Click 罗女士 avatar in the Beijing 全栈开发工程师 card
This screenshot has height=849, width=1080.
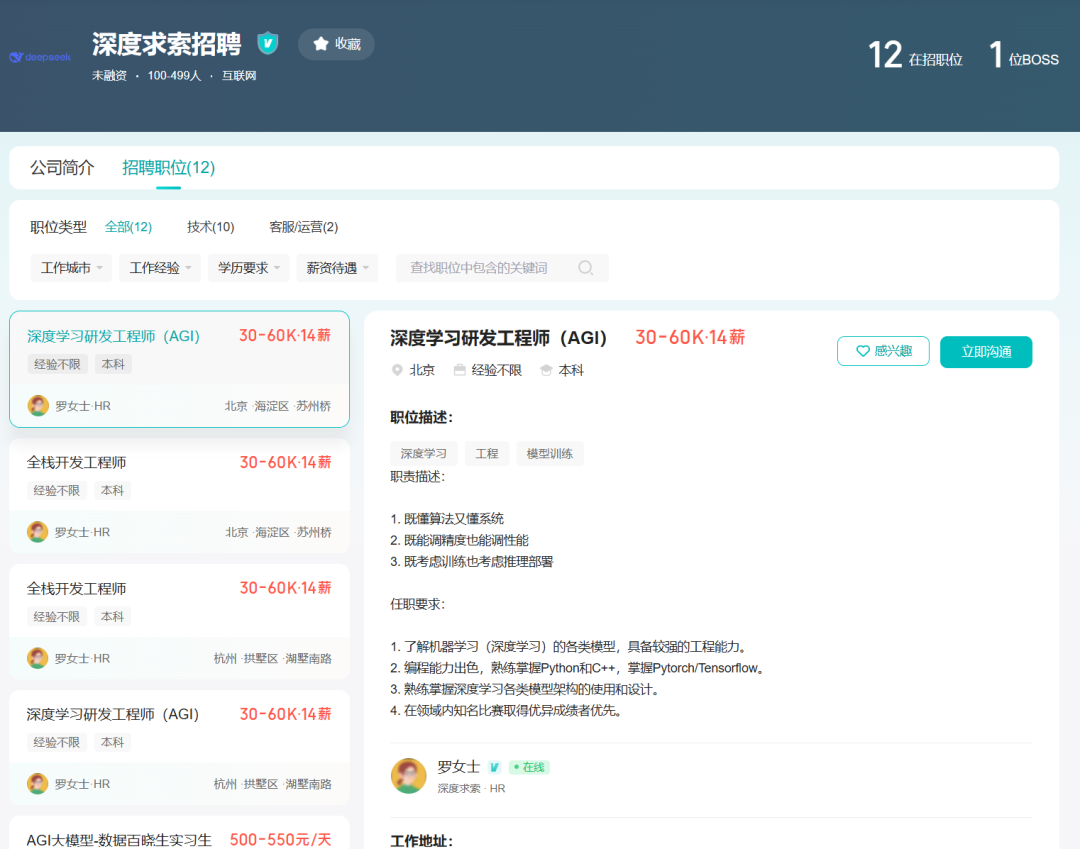click(37, 532)
